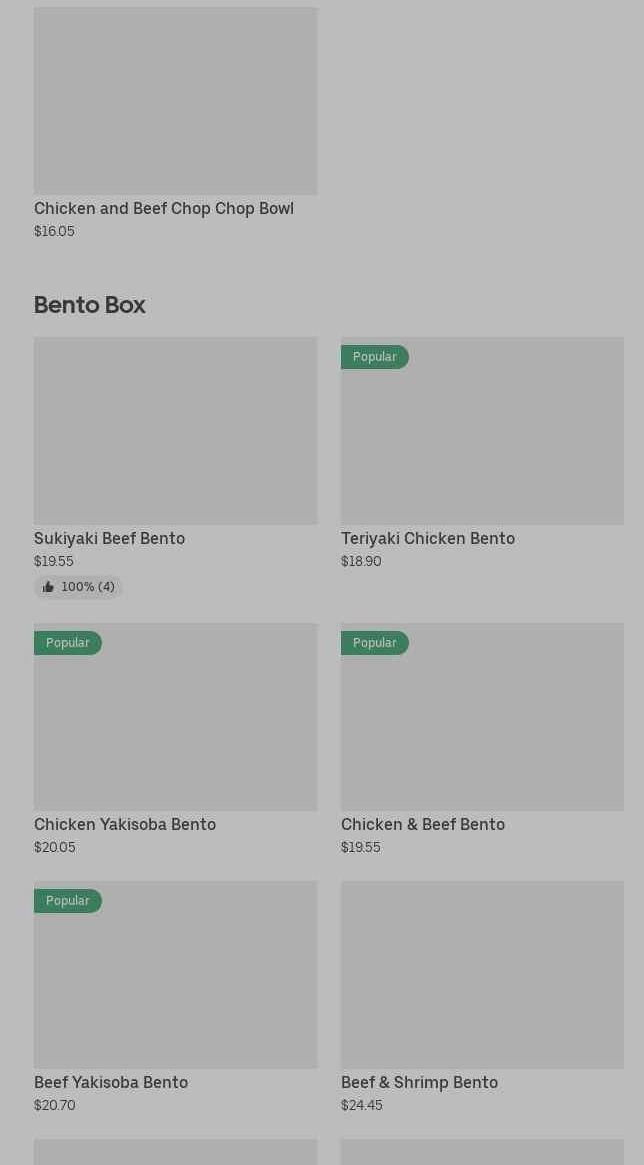Click the Popular badge on Beef Yakisoba Bento

[x=67, y=901]
